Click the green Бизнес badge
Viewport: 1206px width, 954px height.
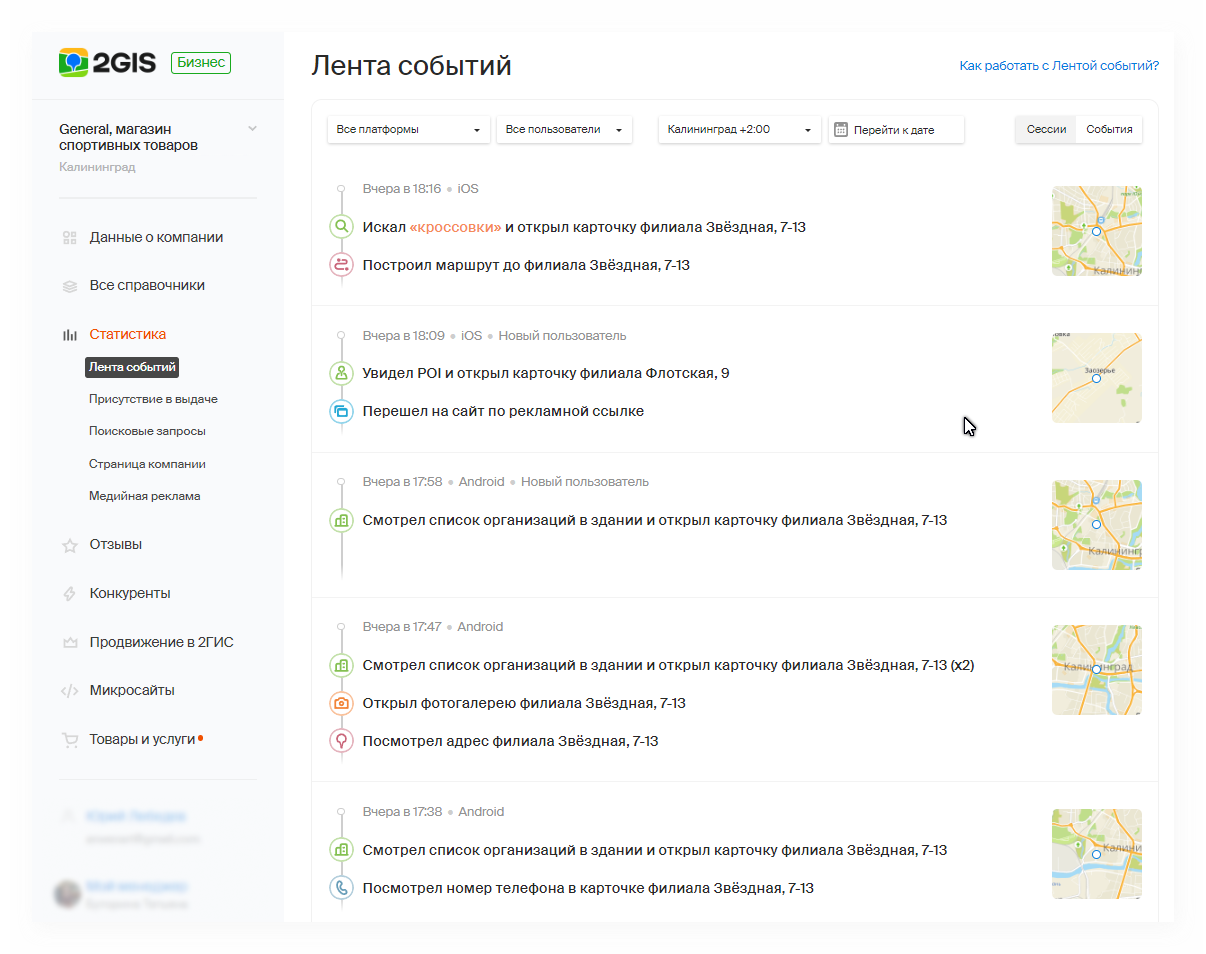(201, 63)
